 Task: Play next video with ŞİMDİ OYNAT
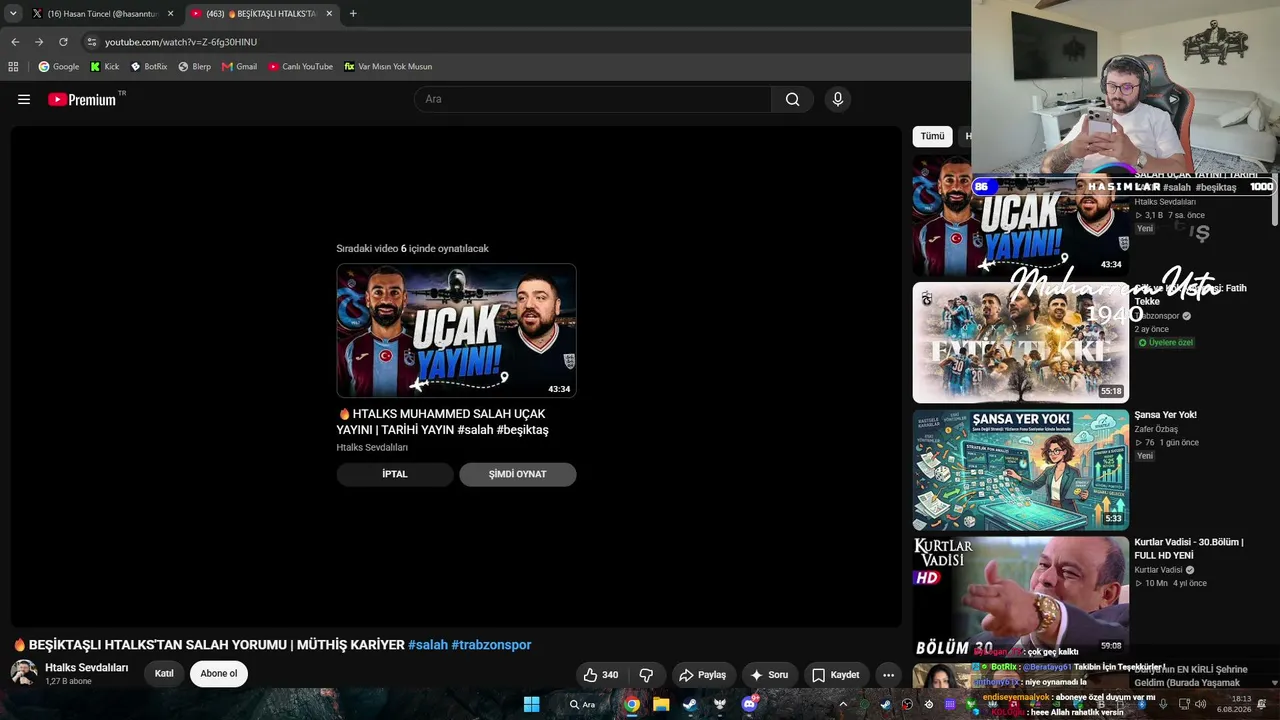point(518,474)
